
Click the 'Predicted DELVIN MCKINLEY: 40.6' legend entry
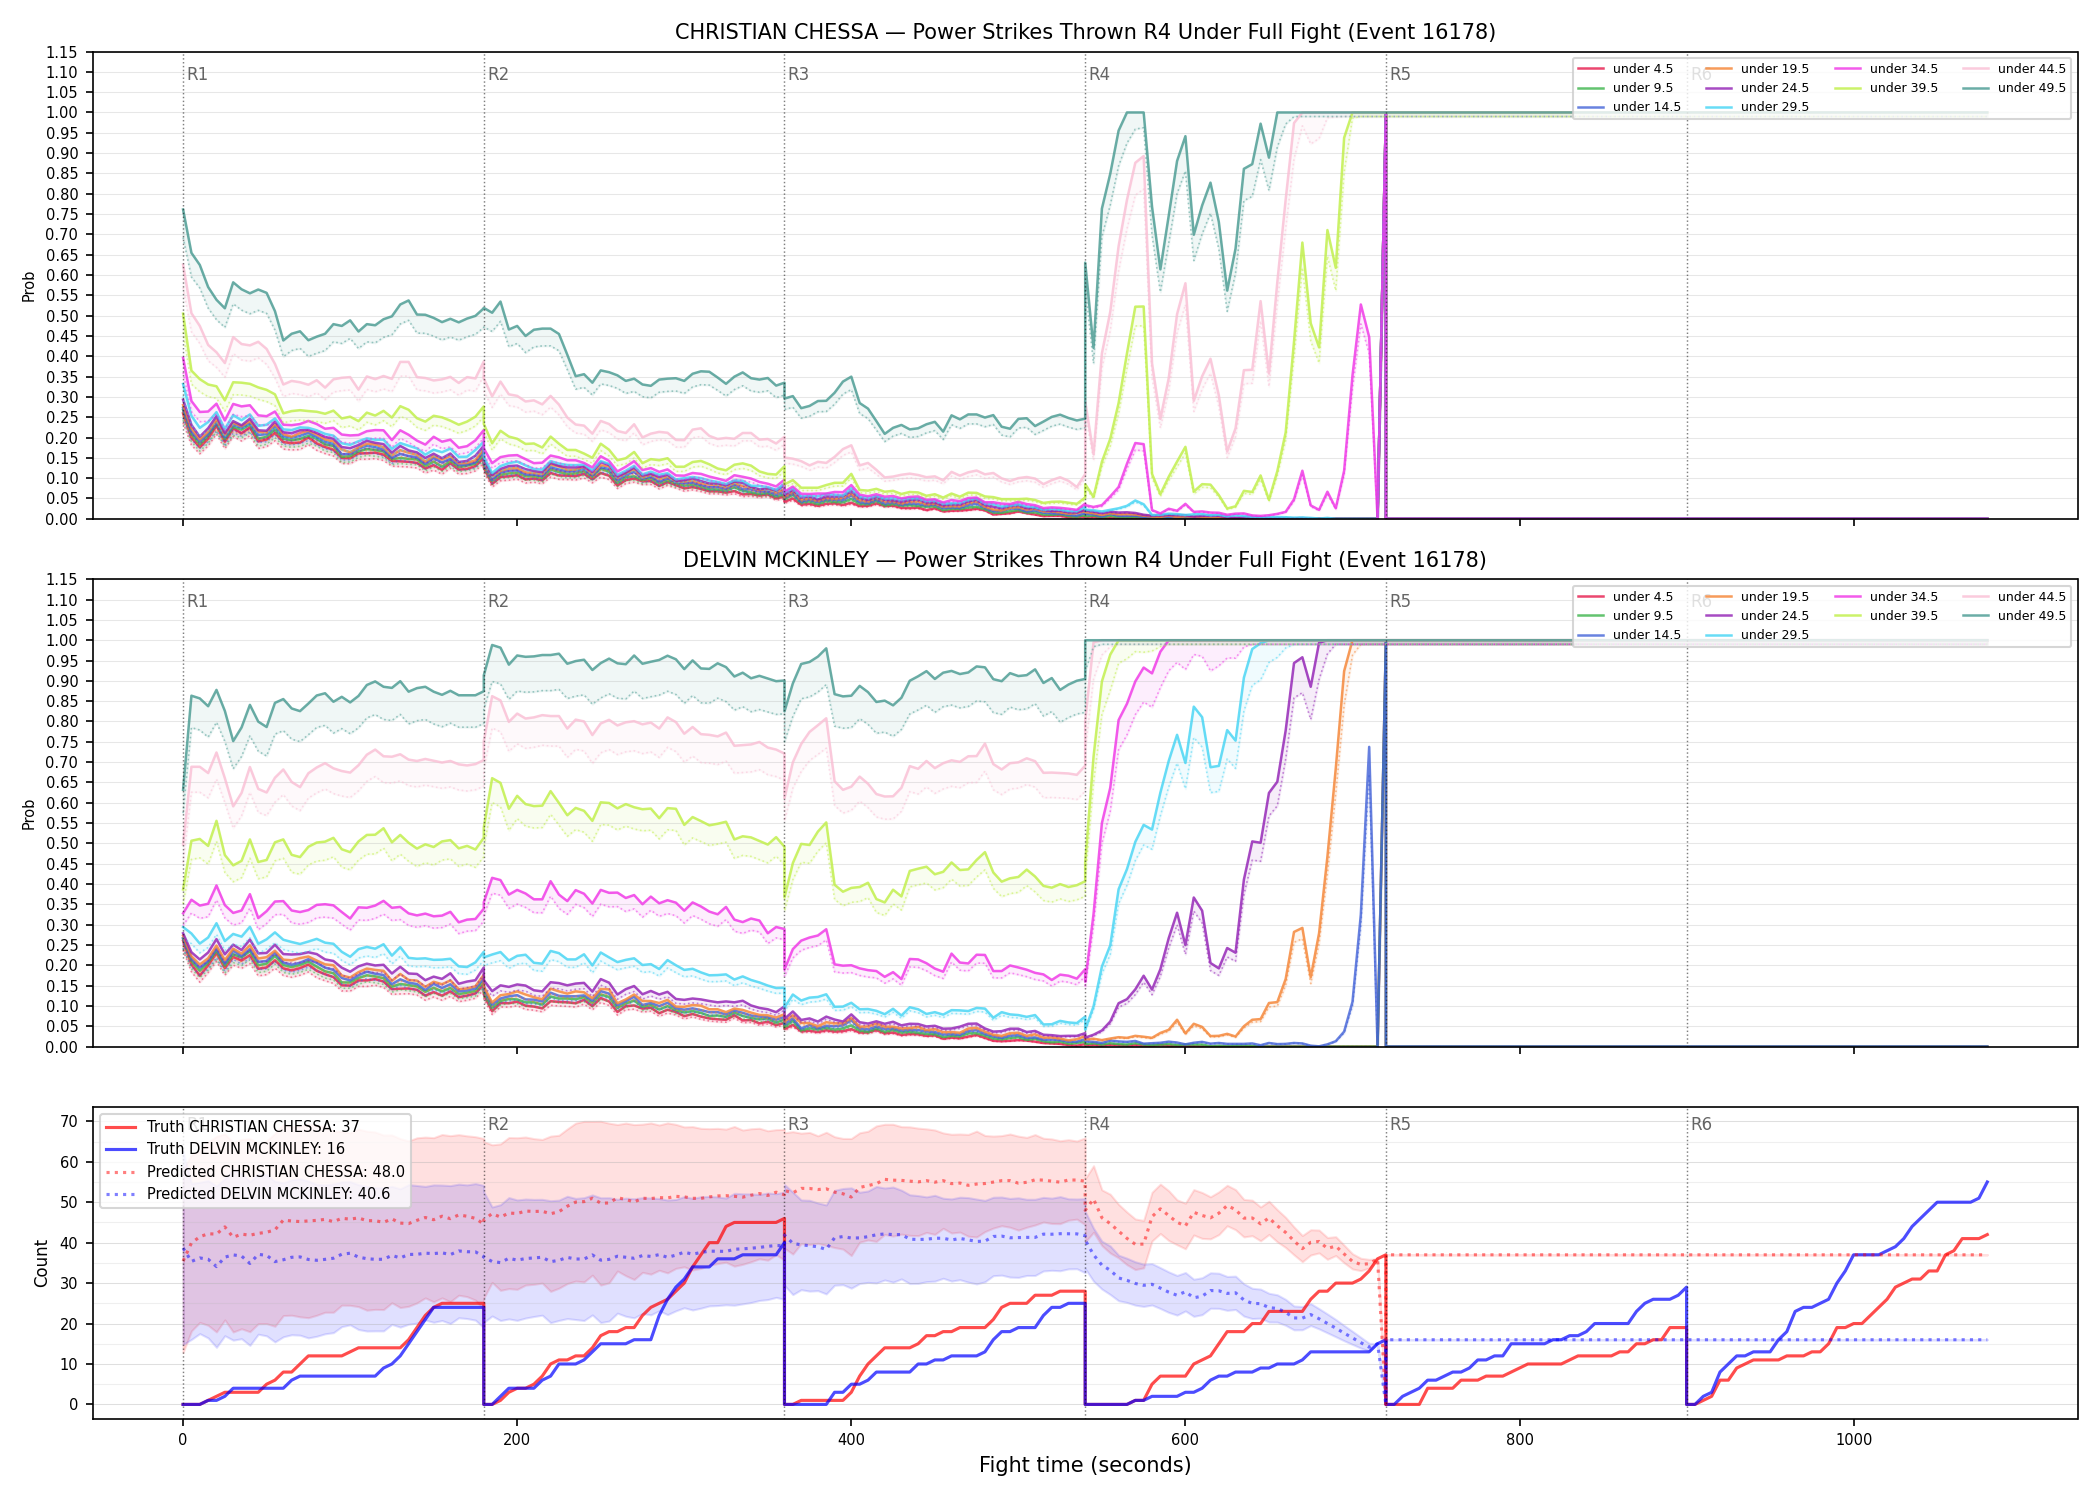248,1194
